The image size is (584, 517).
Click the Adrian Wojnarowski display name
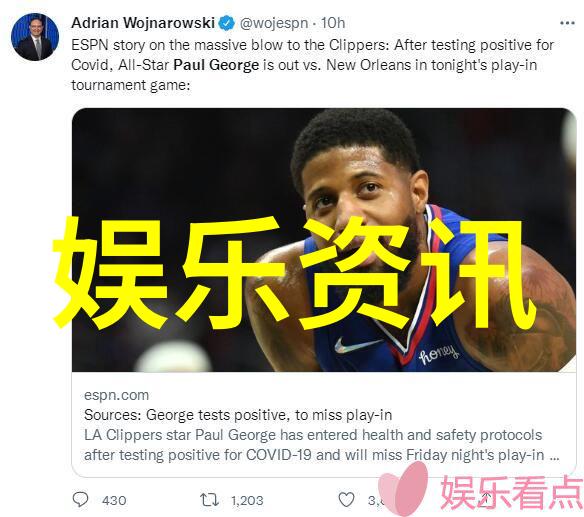[x=143, y=23]
